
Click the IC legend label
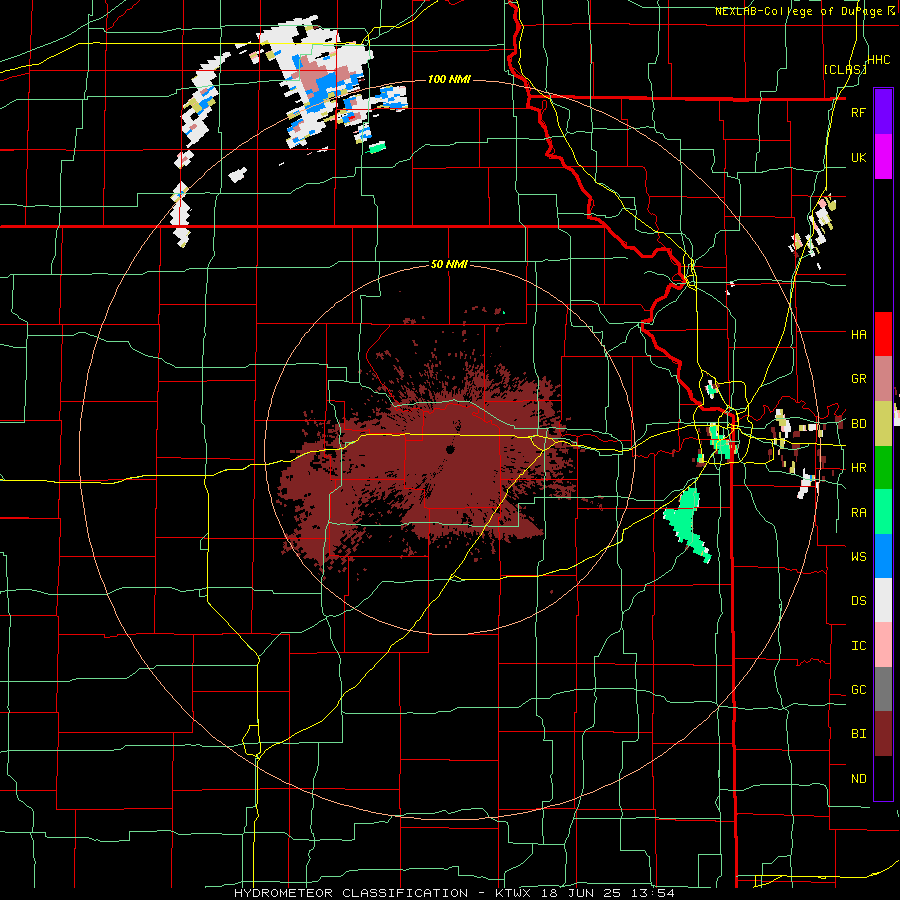pos(858,646)
